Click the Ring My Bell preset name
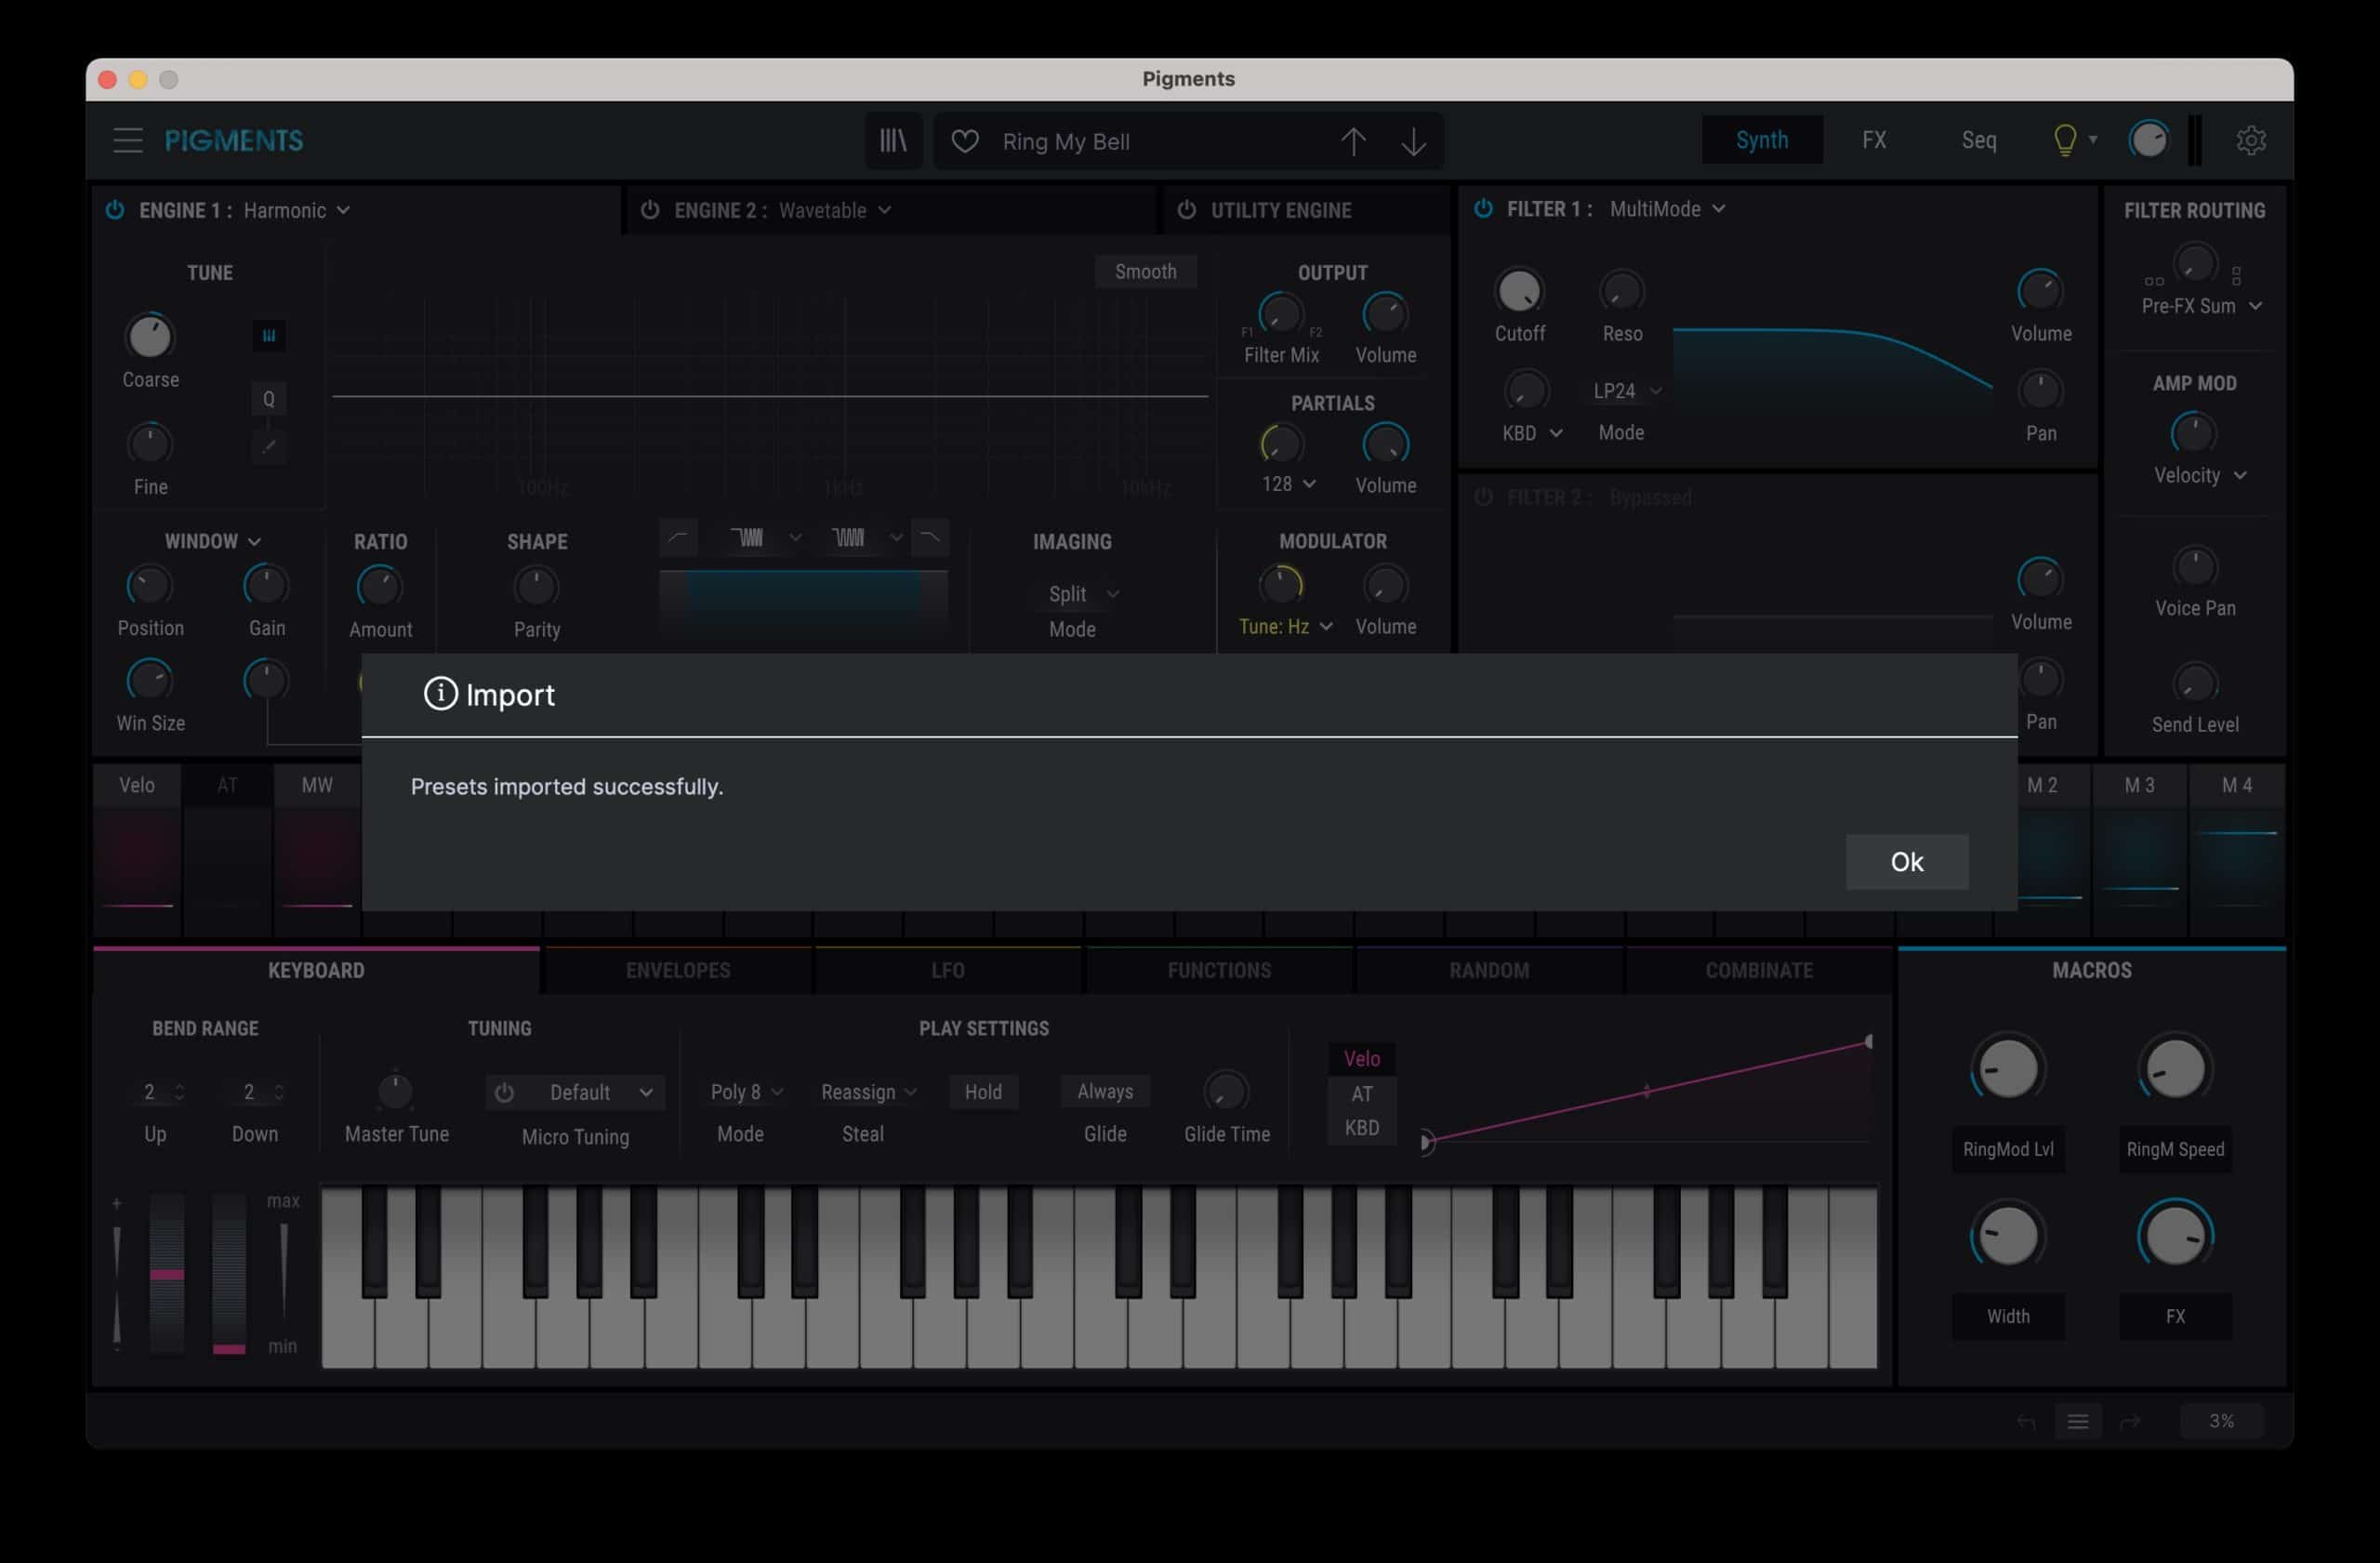2380x1563 pixels. tap(1065, 142)
